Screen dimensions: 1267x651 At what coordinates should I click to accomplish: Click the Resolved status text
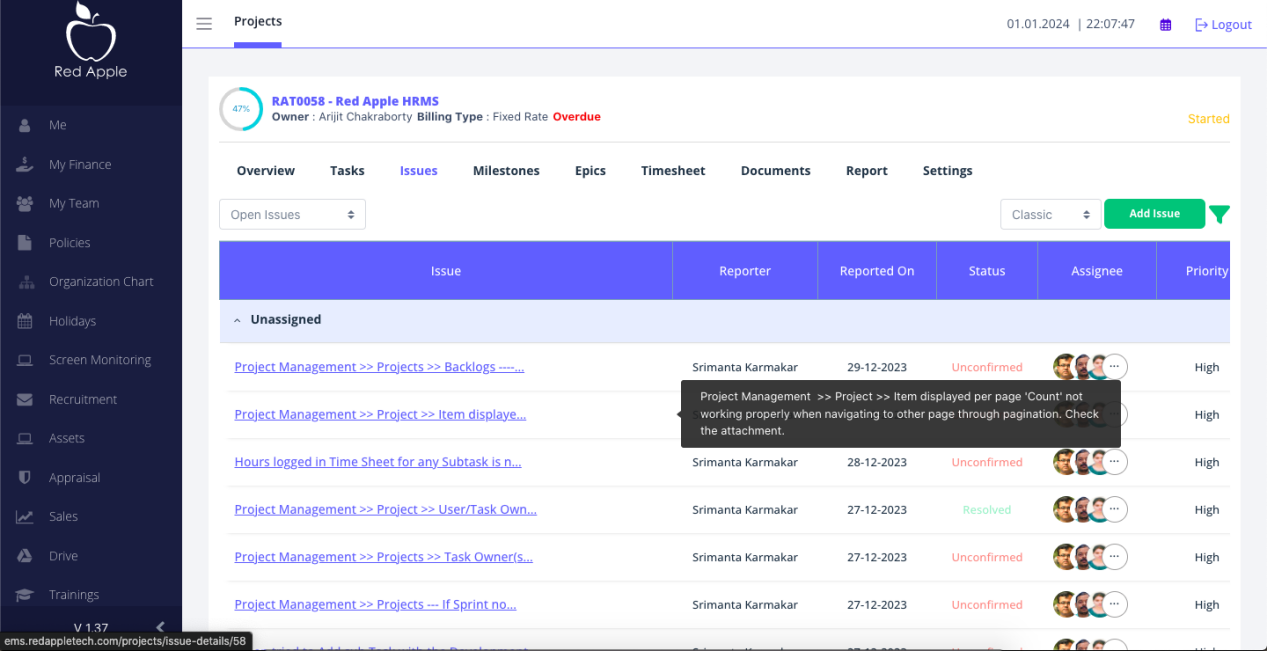987,510
